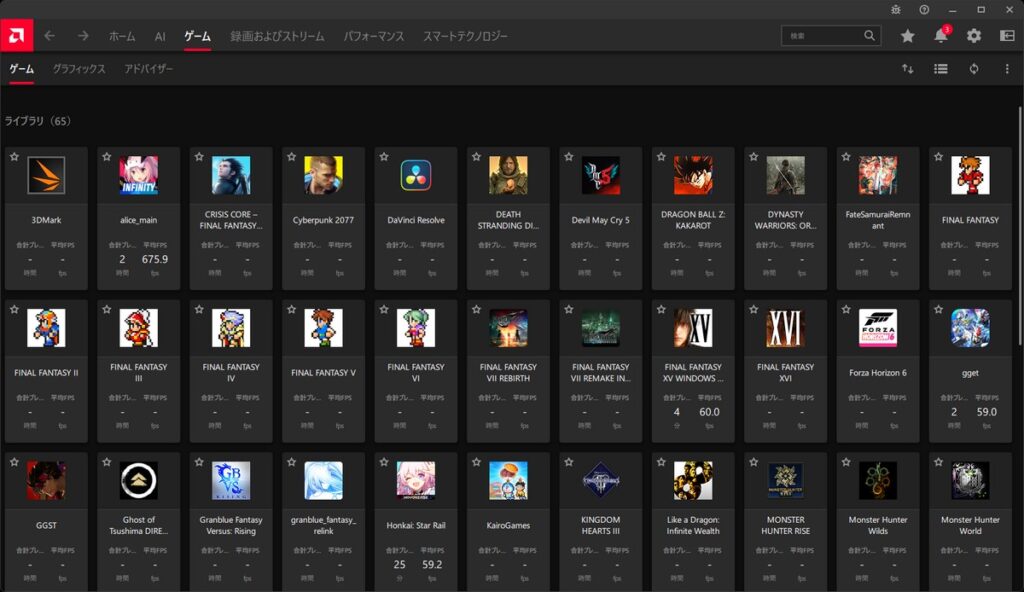Select the 'Monster Hunter World' title text
Viewport: 1024px width, 592px height.
click(x=970, y=525)
